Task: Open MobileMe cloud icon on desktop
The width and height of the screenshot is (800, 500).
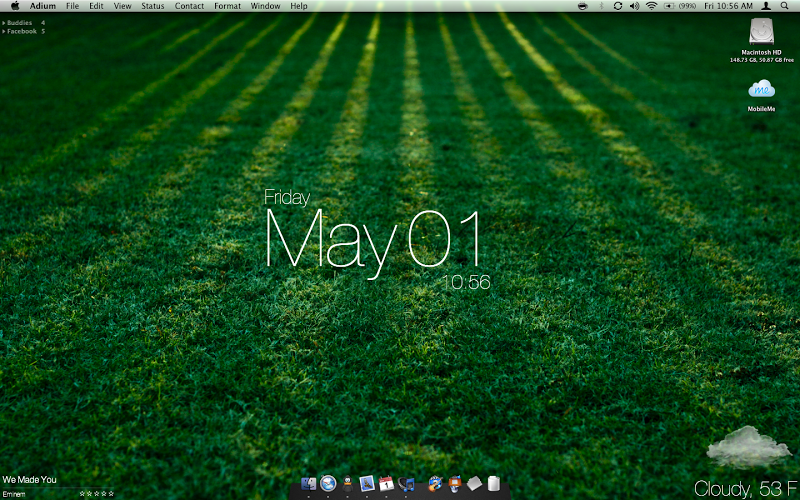Action: pos(761,90)
